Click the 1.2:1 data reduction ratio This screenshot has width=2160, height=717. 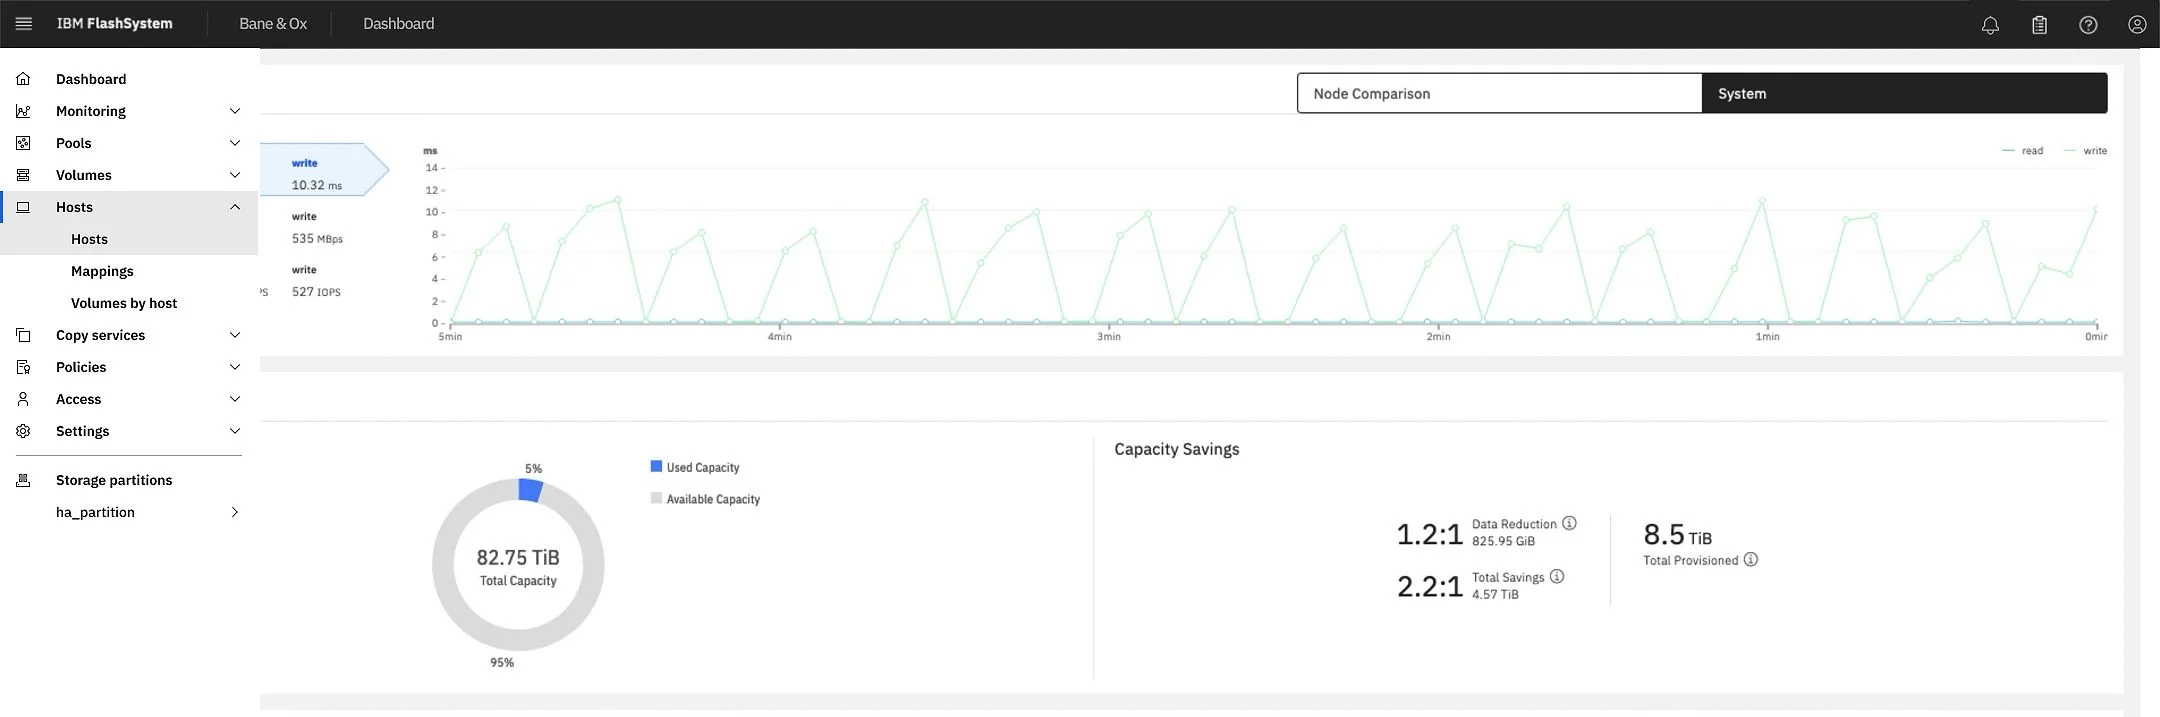(x=1429, y=535)
